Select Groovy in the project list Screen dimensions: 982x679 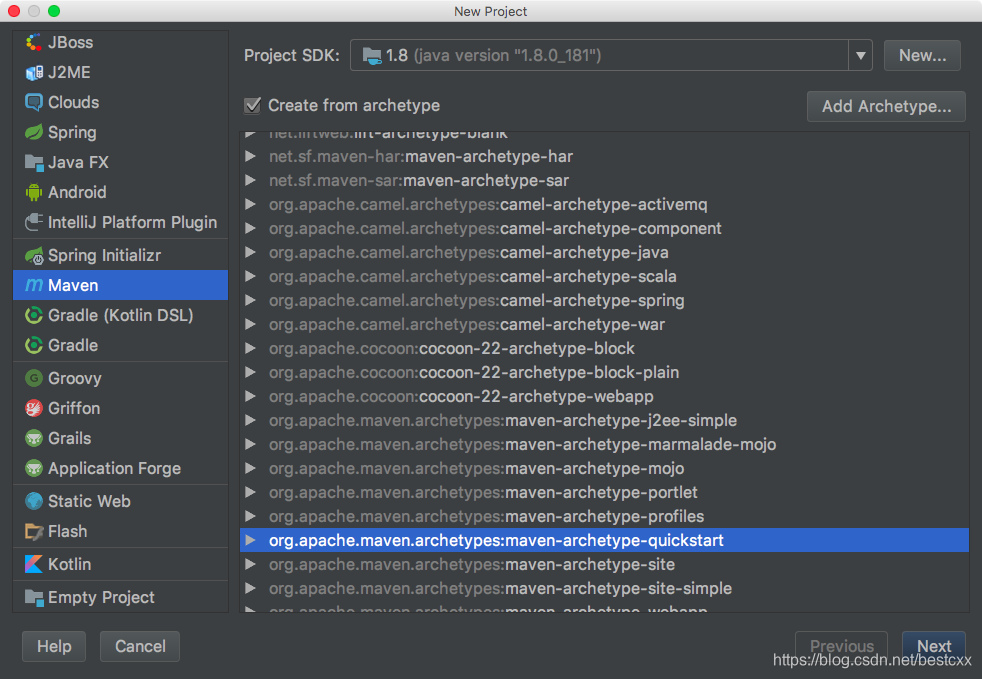pyautogui.click(x=120, y=378)
